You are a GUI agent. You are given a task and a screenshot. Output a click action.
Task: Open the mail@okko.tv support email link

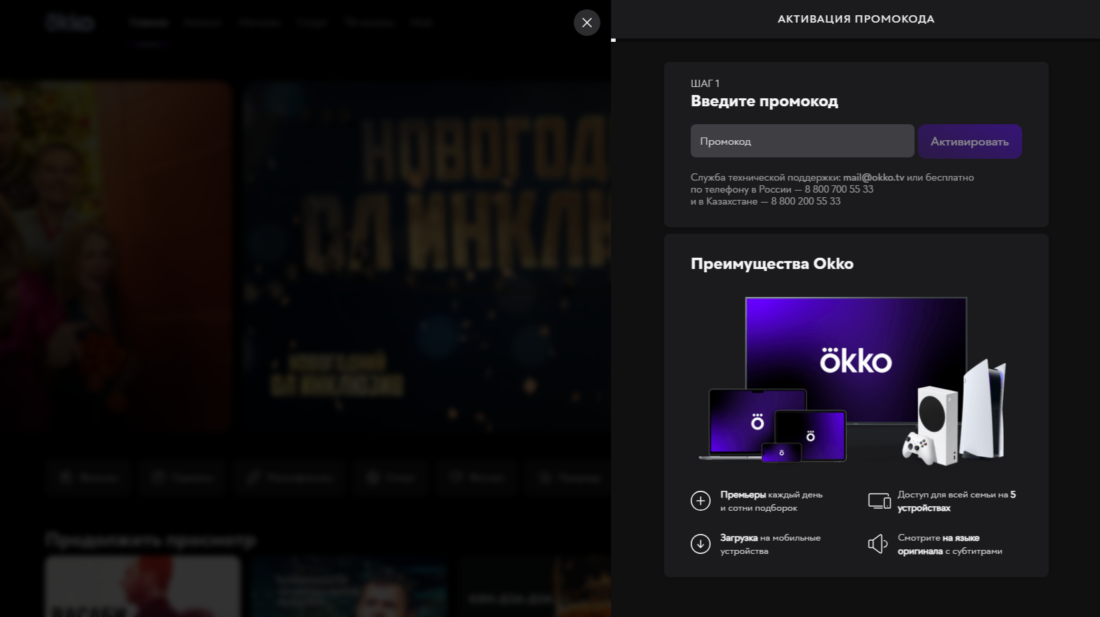tap(873, 177)
